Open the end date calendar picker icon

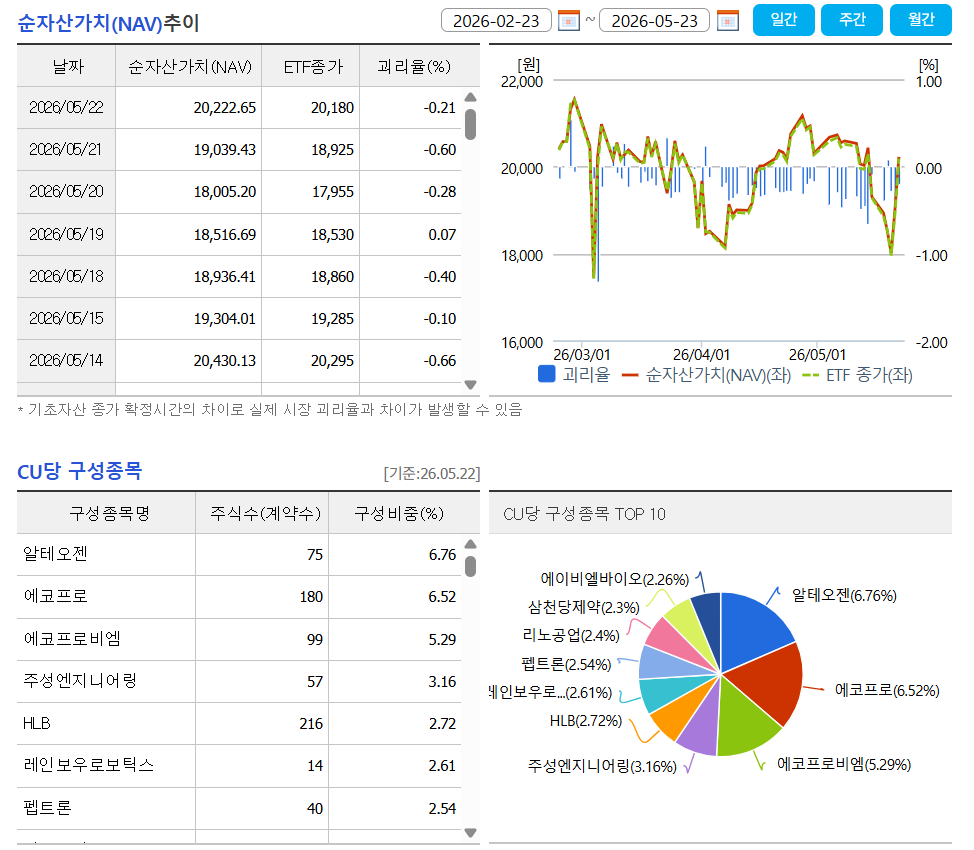727,21
